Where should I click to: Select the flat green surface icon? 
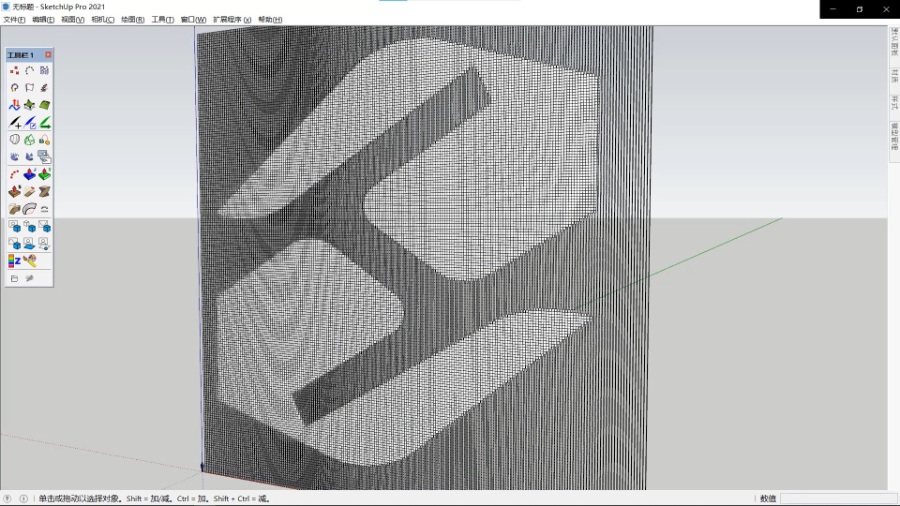click(44, 105)
